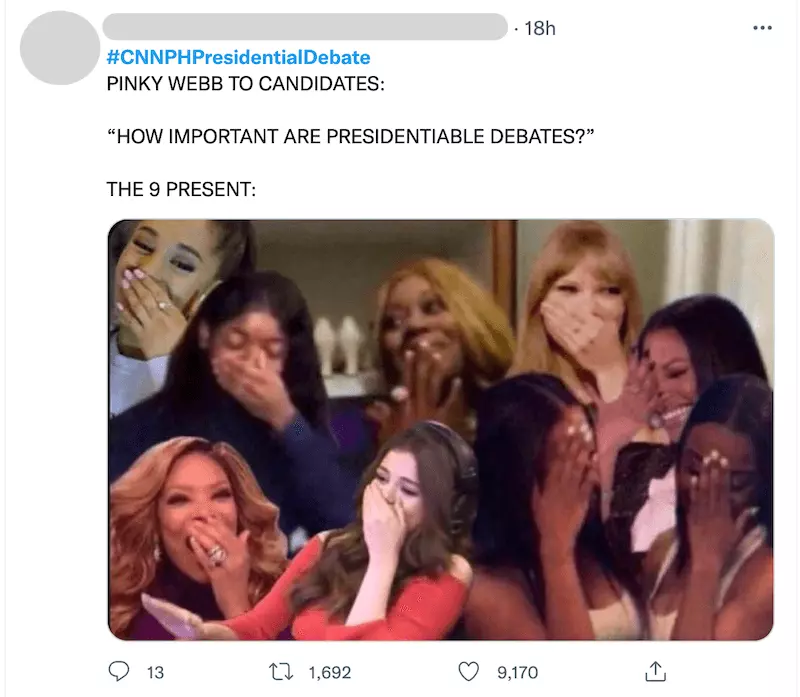800x697 pixels.
Task: Click the THE 9 PRESENT text line
Action: pos(181,189)
